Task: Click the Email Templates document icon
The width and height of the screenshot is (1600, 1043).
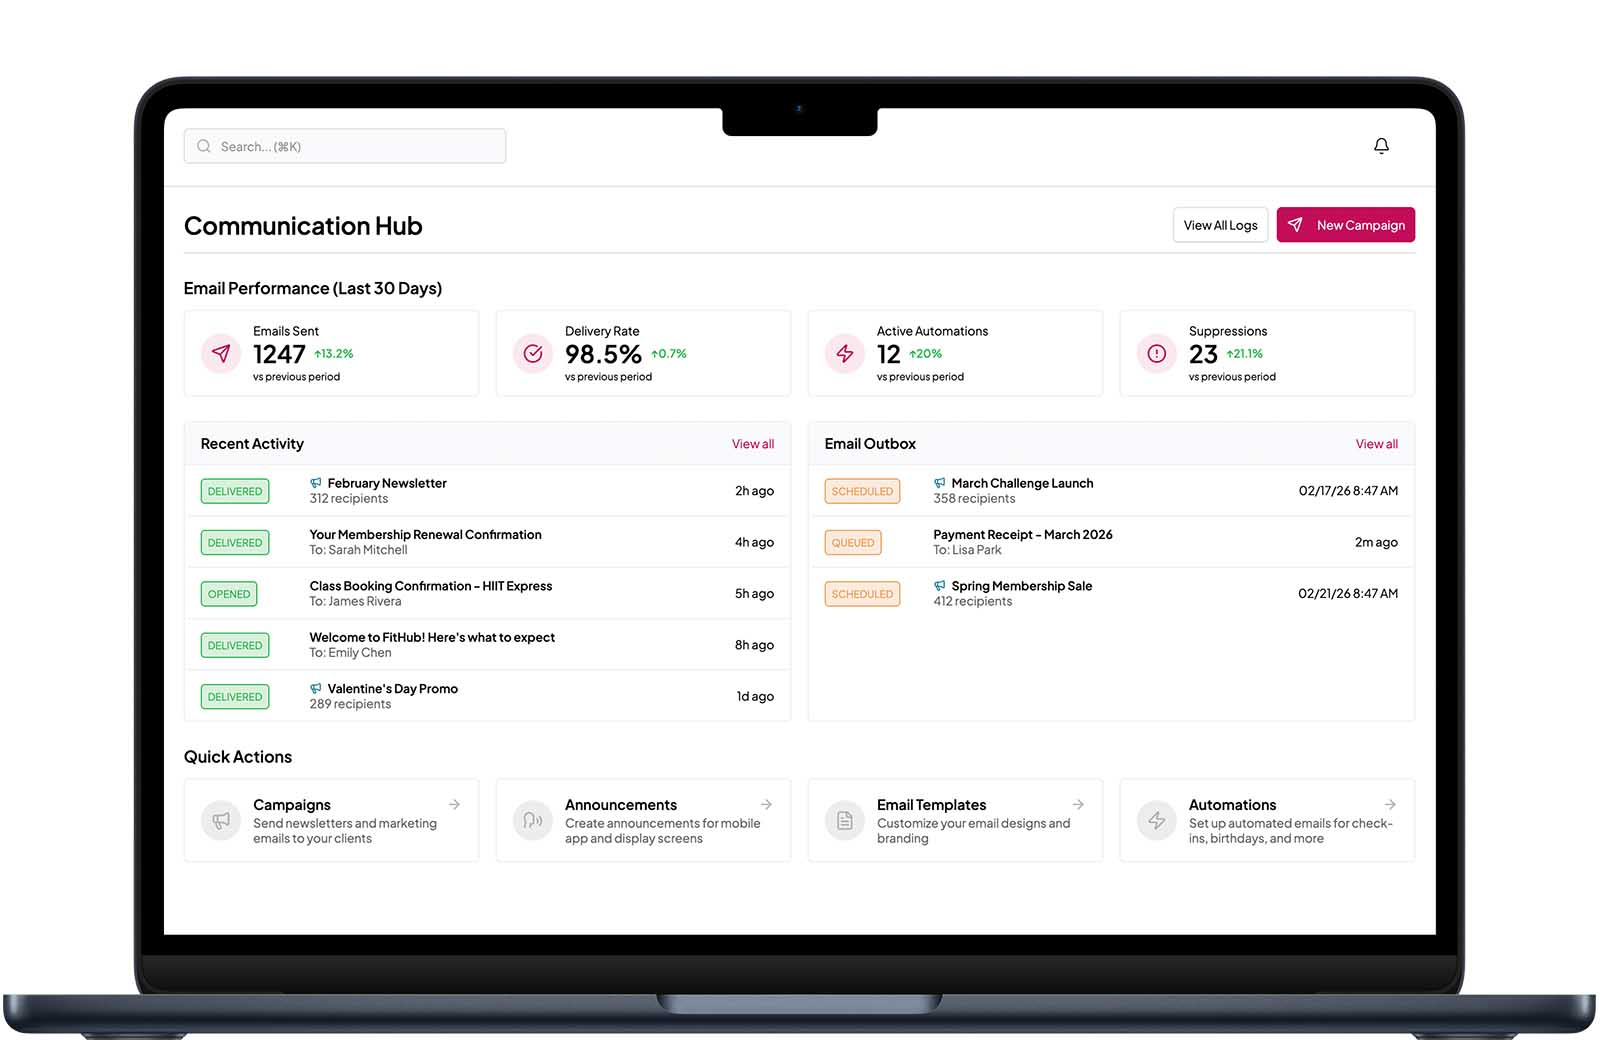Action: coord(844,820)
